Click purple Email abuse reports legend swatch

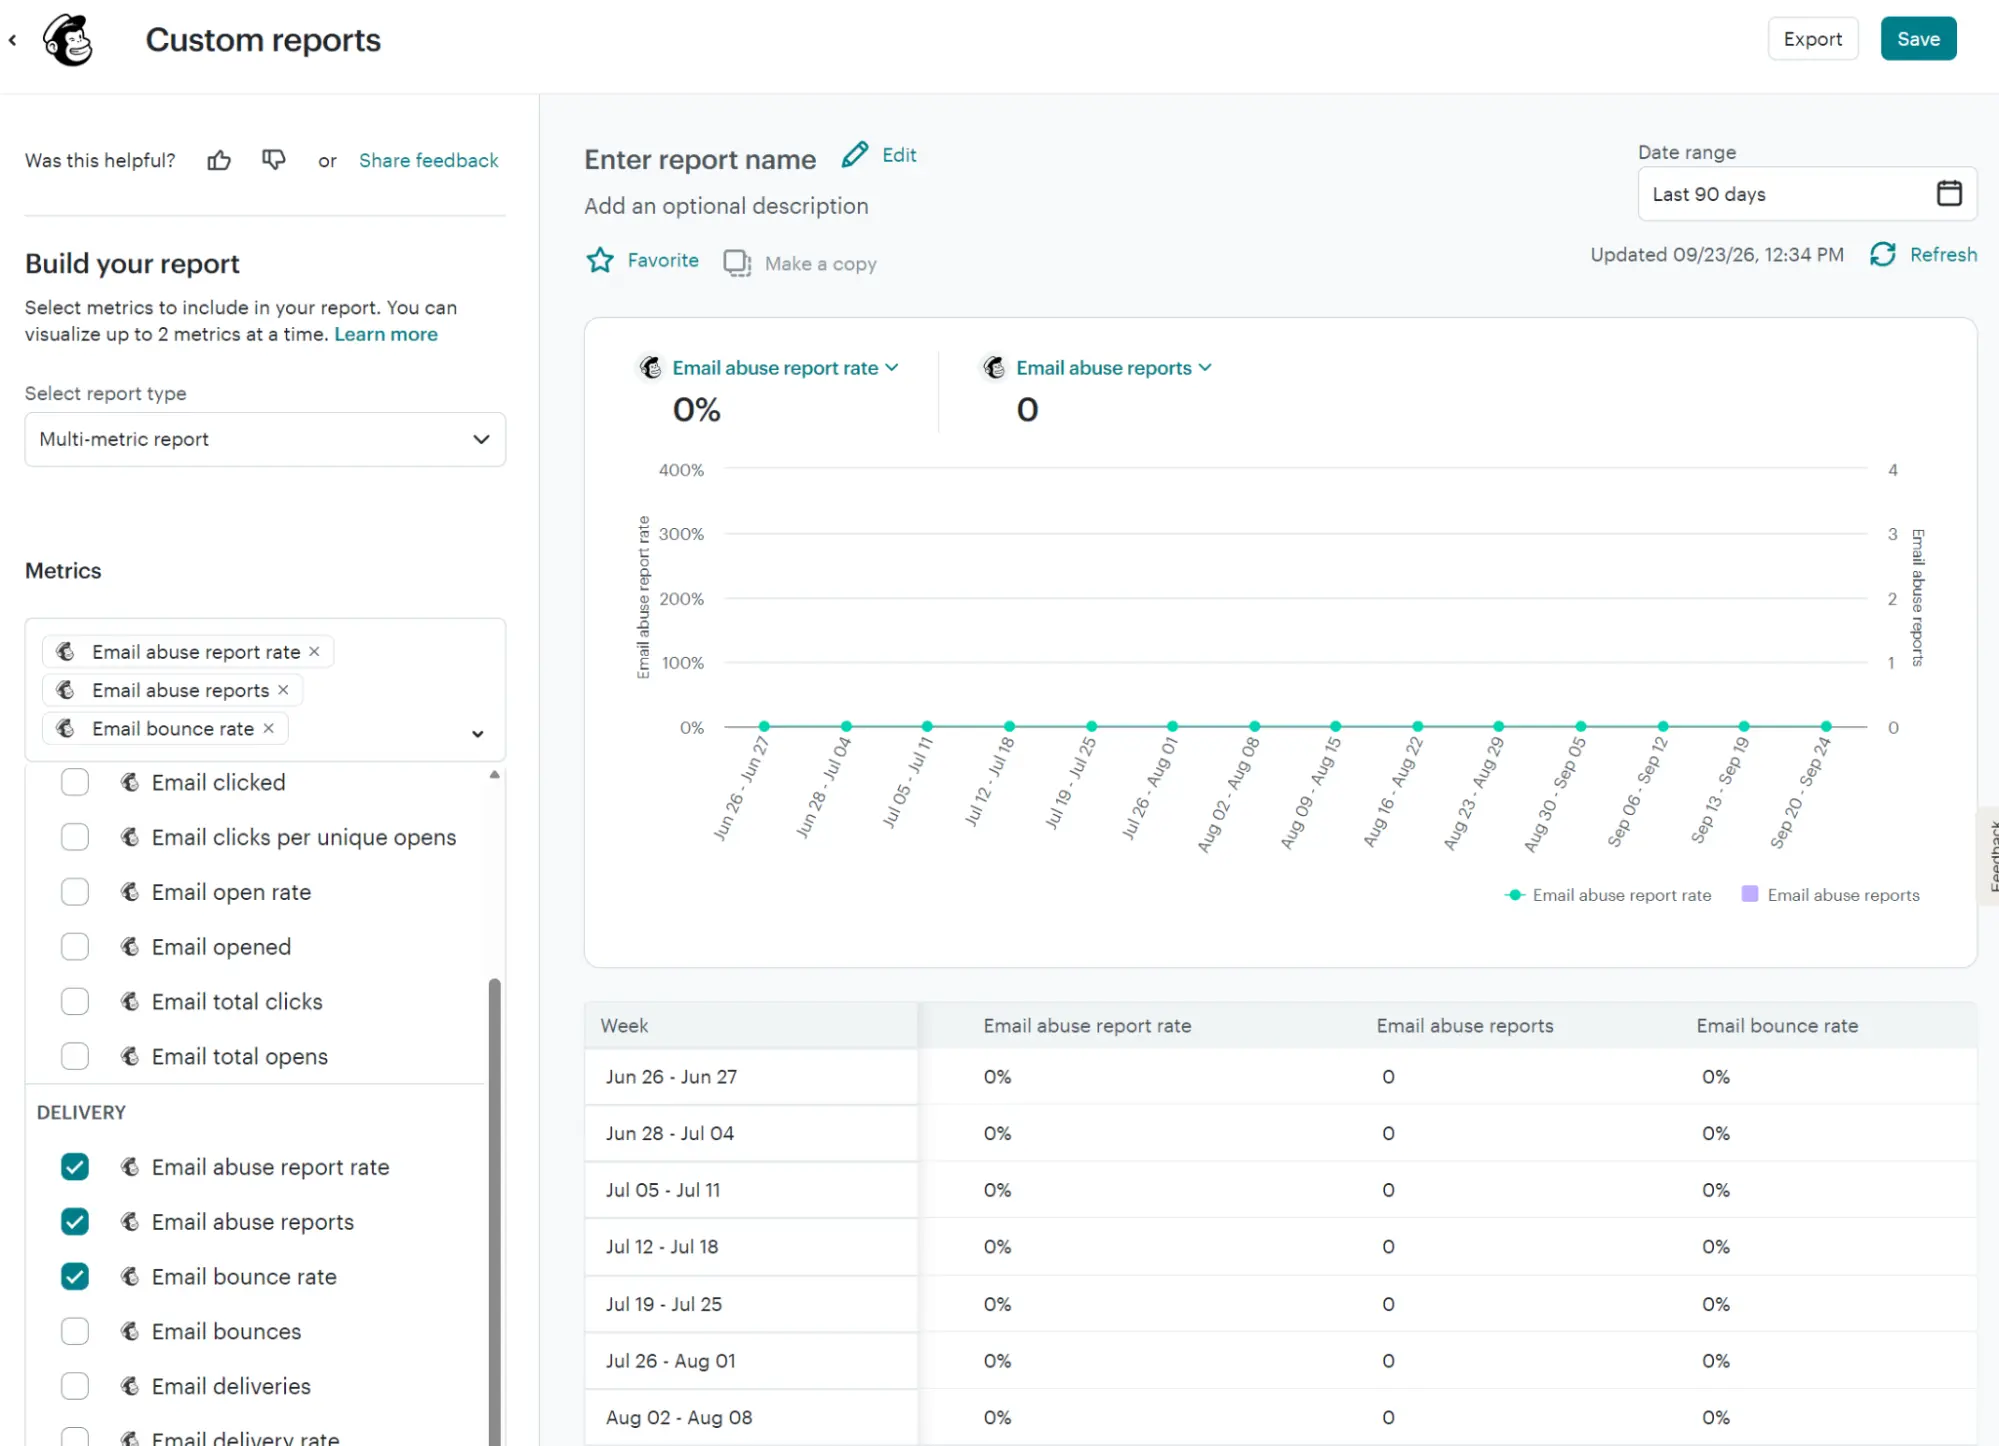click(1749, 894)
